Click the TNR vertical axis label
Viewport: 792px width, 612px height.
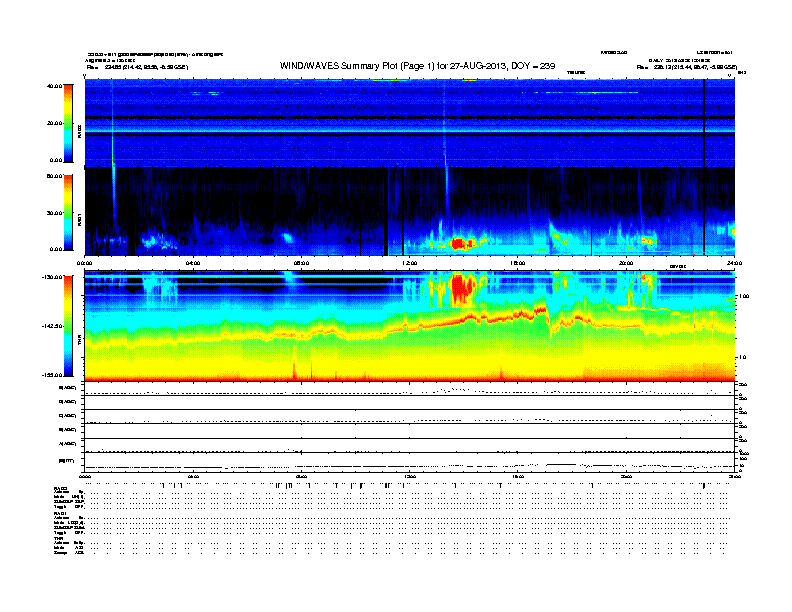pyautogui.click(x=80, y=340)
